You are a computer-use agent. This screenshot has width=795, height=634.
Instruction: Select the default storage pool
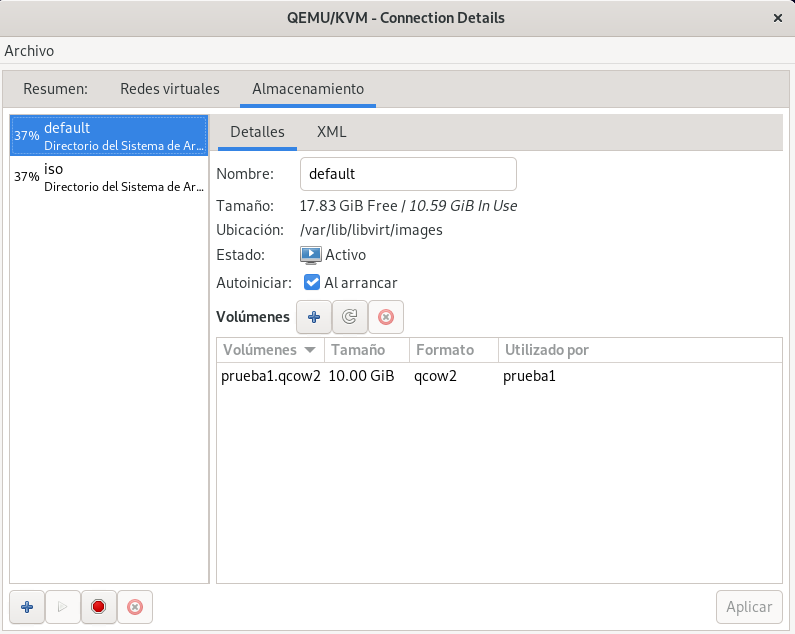tap(109, 135)
